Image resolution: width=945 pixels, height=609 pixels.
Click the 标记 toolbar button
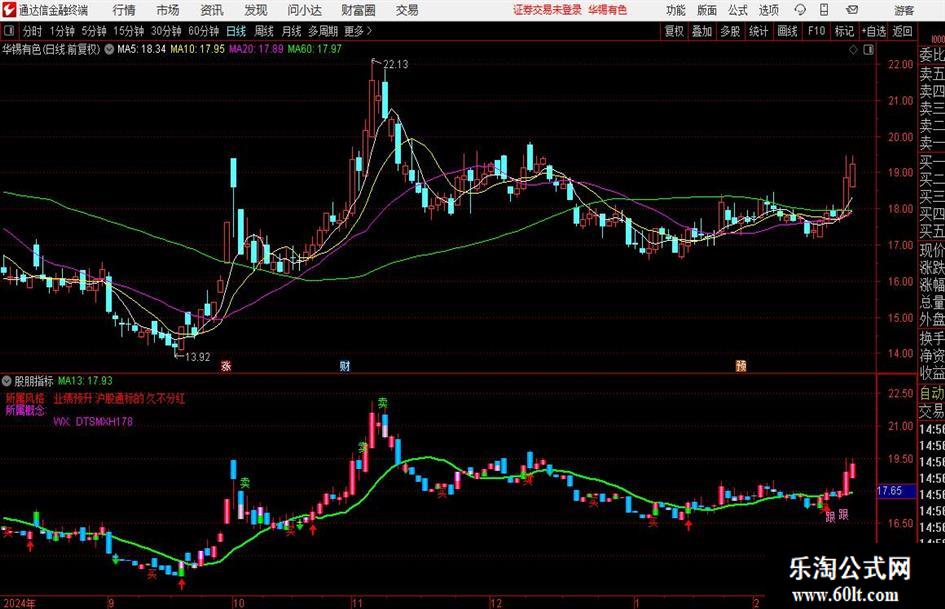click(844, 31)
